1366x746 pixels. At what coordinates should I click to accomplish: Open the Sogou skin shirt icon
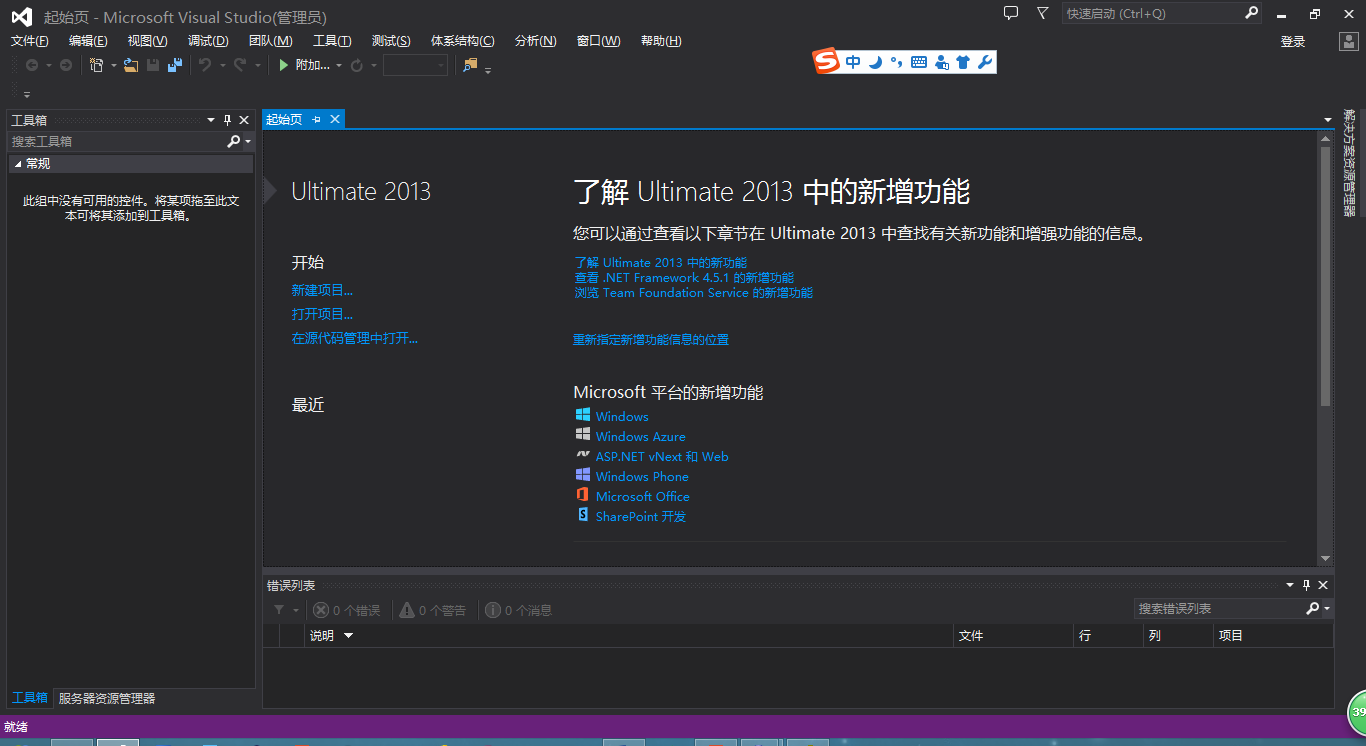pos(963,62)
